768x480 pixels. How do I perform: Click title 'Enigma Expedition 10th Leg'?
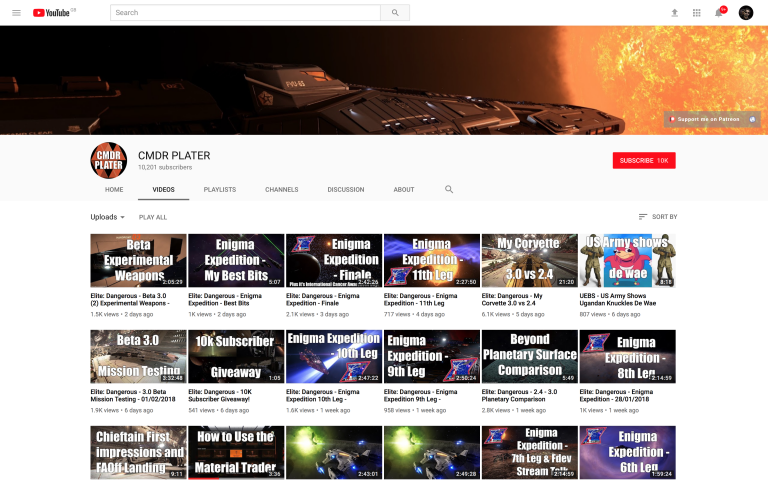[323, 396]
